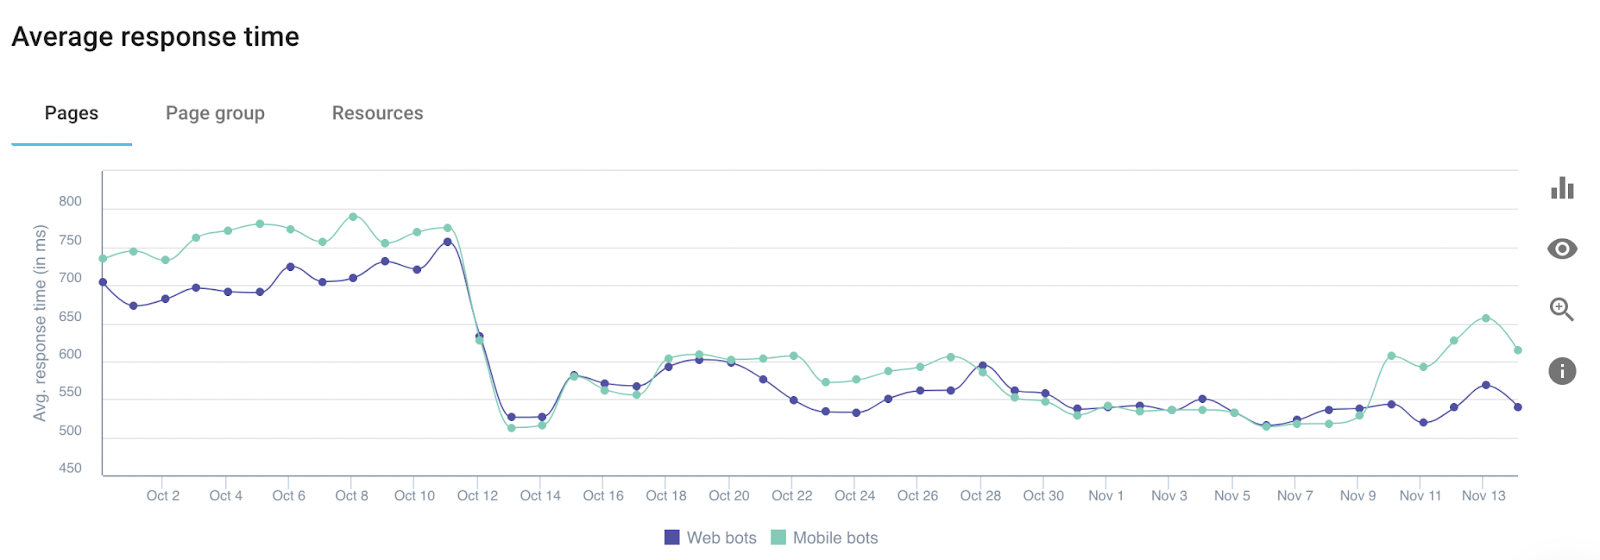Toggle the eye visibility icon
Viewport: 1600px width, 560px height.
(1562, 249)
